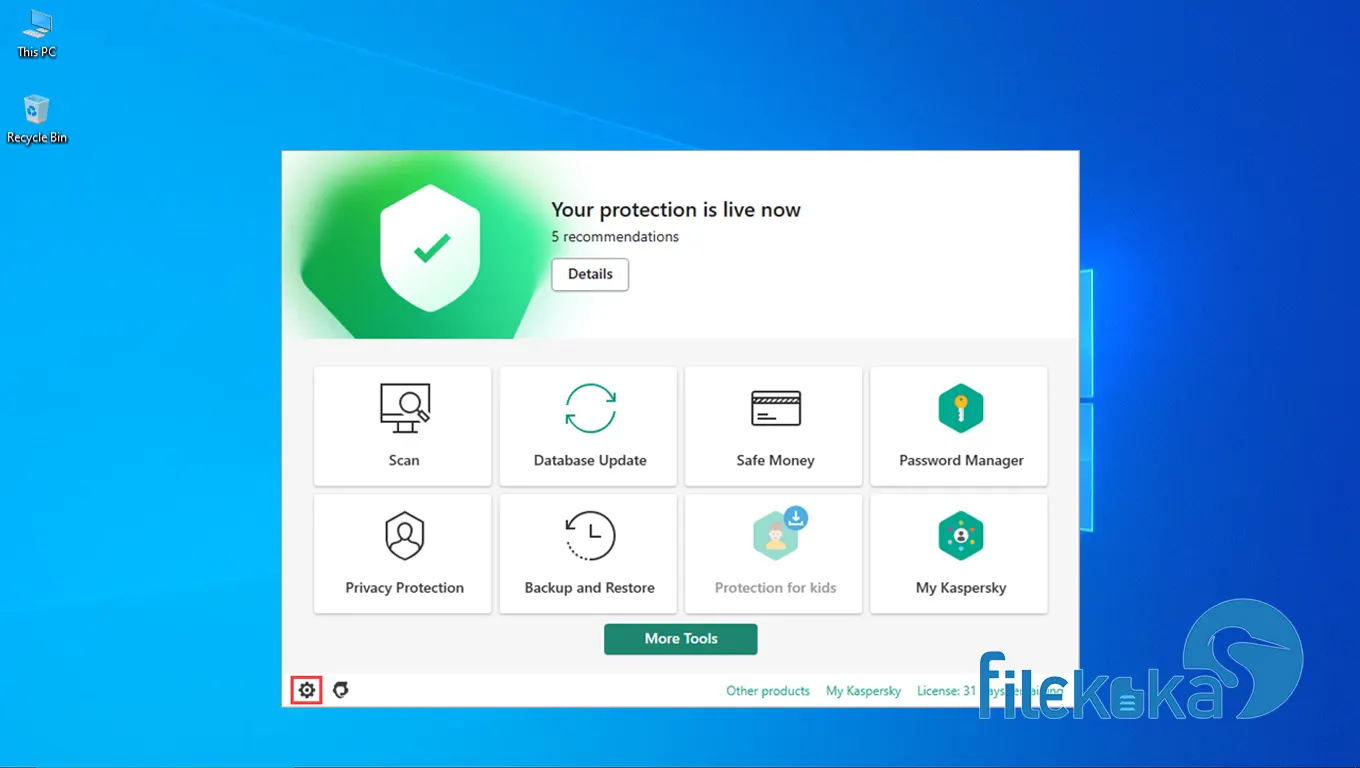Click the License days remaining link

990,691
